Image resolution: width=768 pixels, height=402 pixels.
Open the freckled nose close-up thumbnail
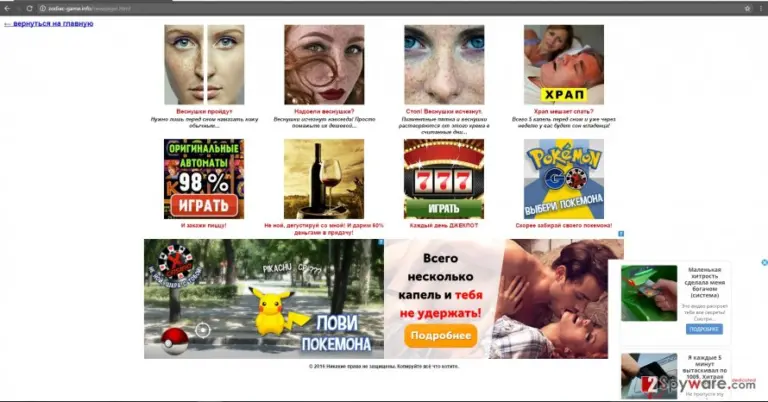click(444, 65)
